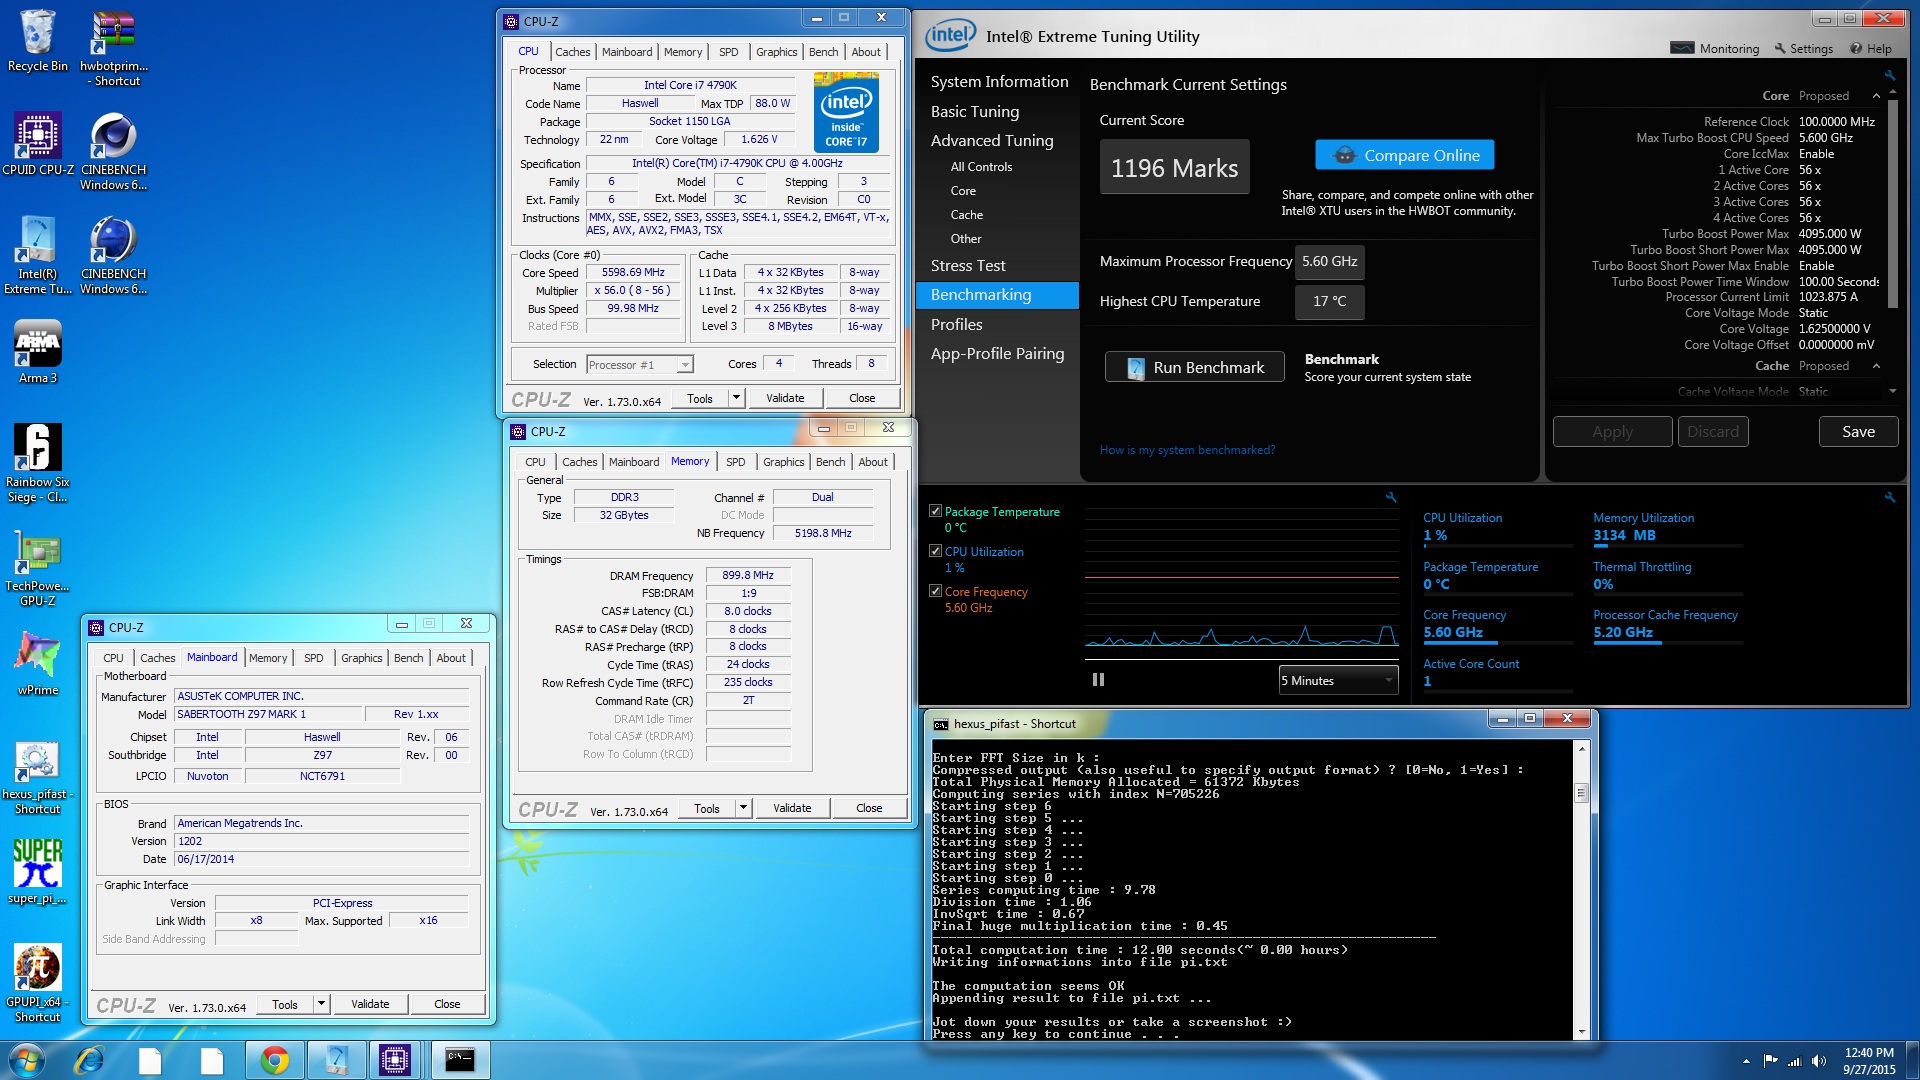Open the Processor #1 selection dropdown

639,365
